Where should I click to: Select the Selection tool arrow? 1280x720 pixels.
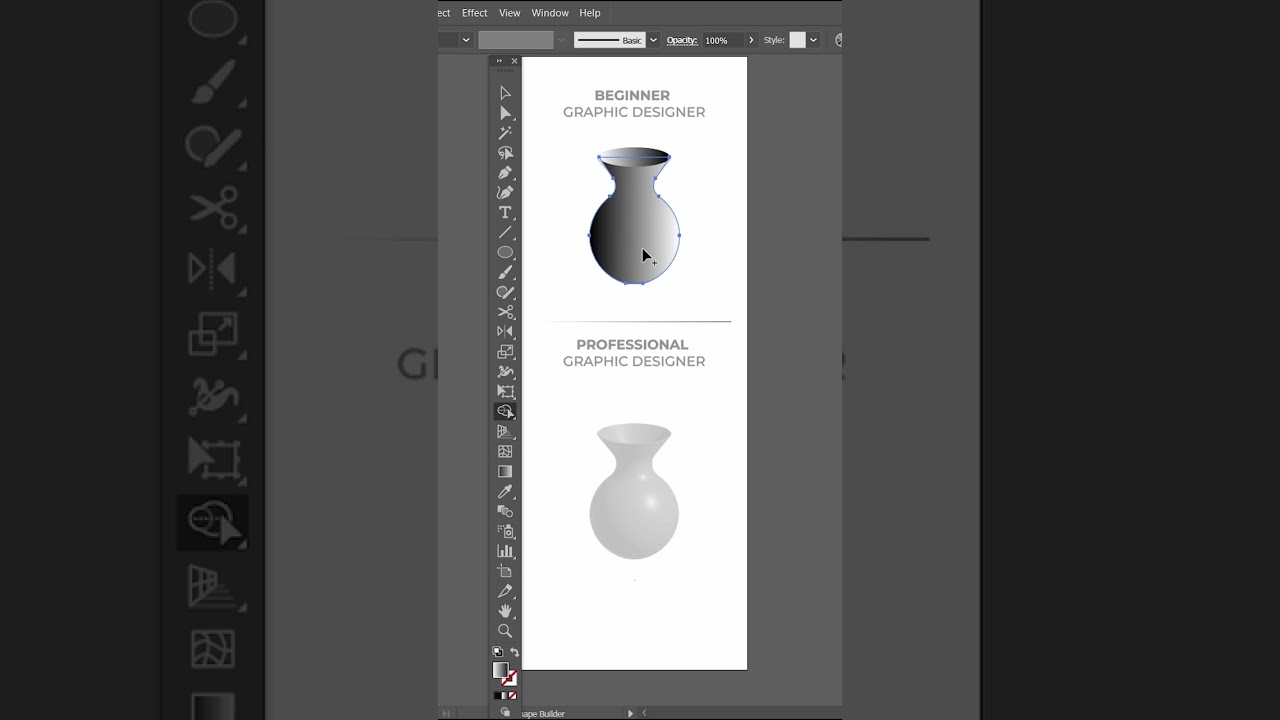point(505,93)
